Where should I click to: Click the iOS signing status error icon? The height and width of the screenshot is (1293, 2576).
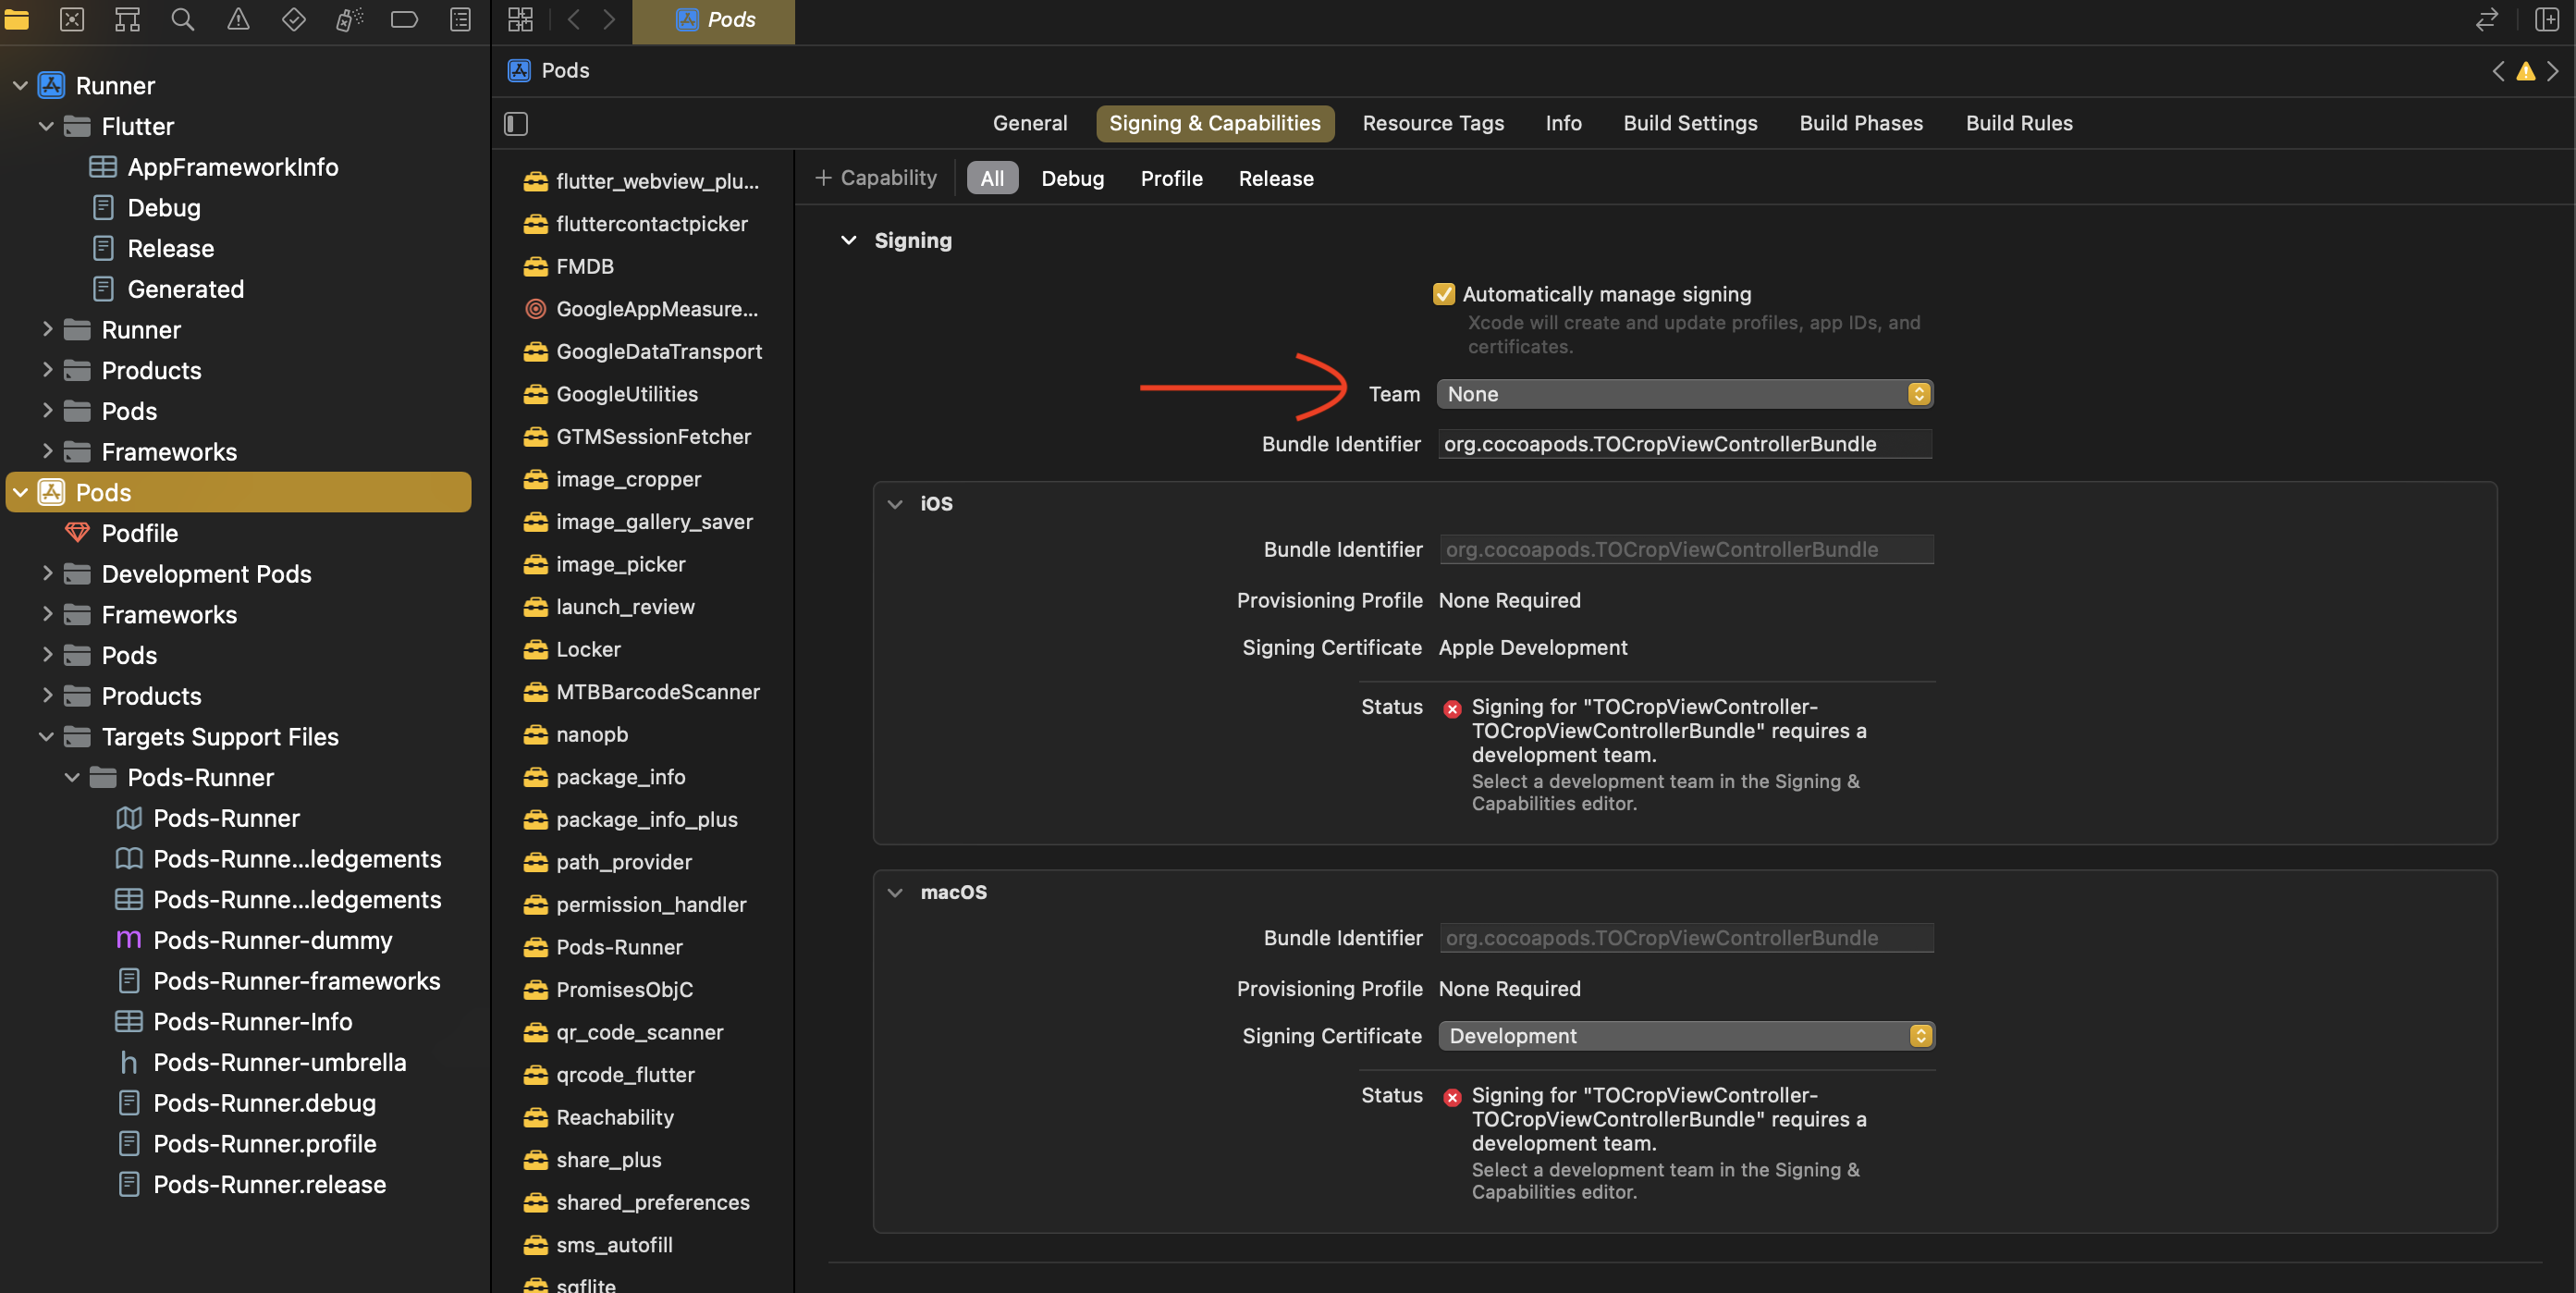[x=1453, y=709]
